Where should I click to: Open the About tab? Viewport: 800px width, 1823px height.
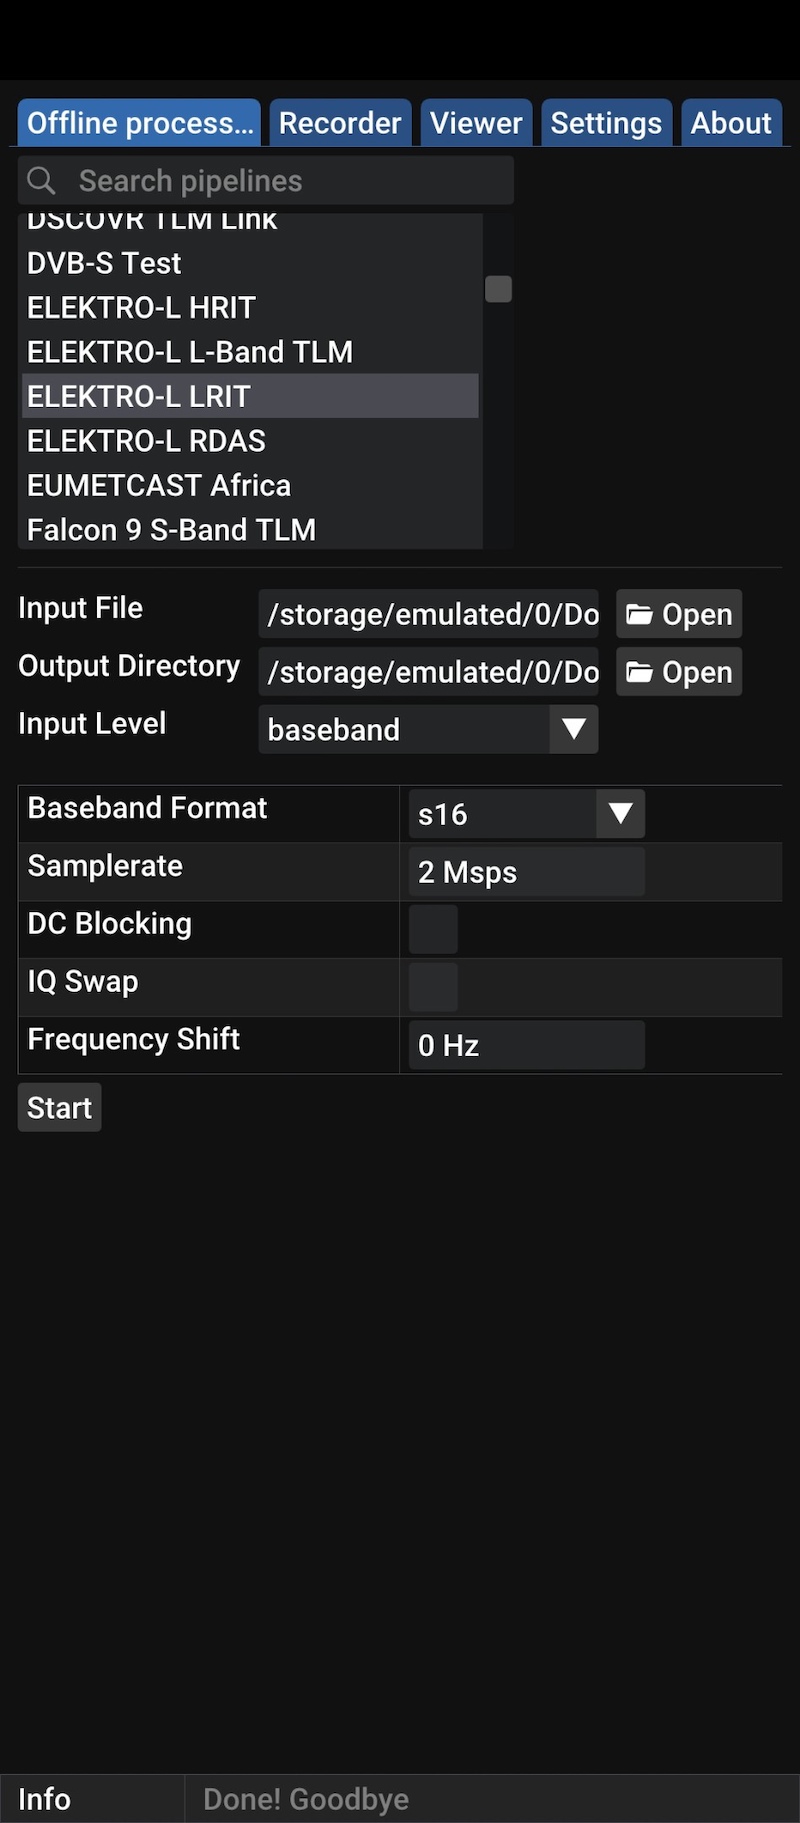tap(731, 123)
